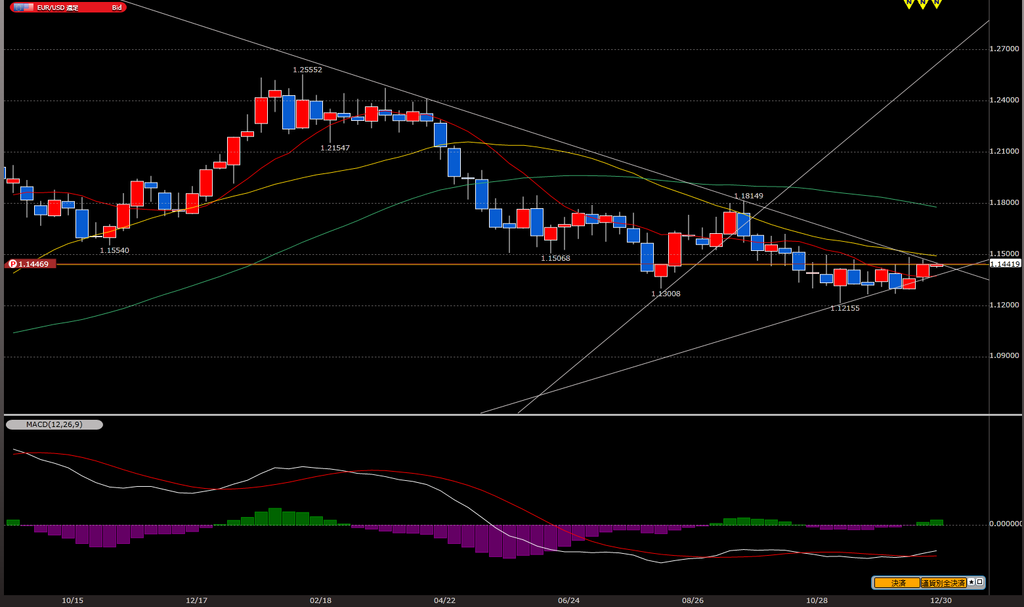The image size is (1024, 607).
Task: Click the 1.15000 axis value
Action: coord(1004,254)
